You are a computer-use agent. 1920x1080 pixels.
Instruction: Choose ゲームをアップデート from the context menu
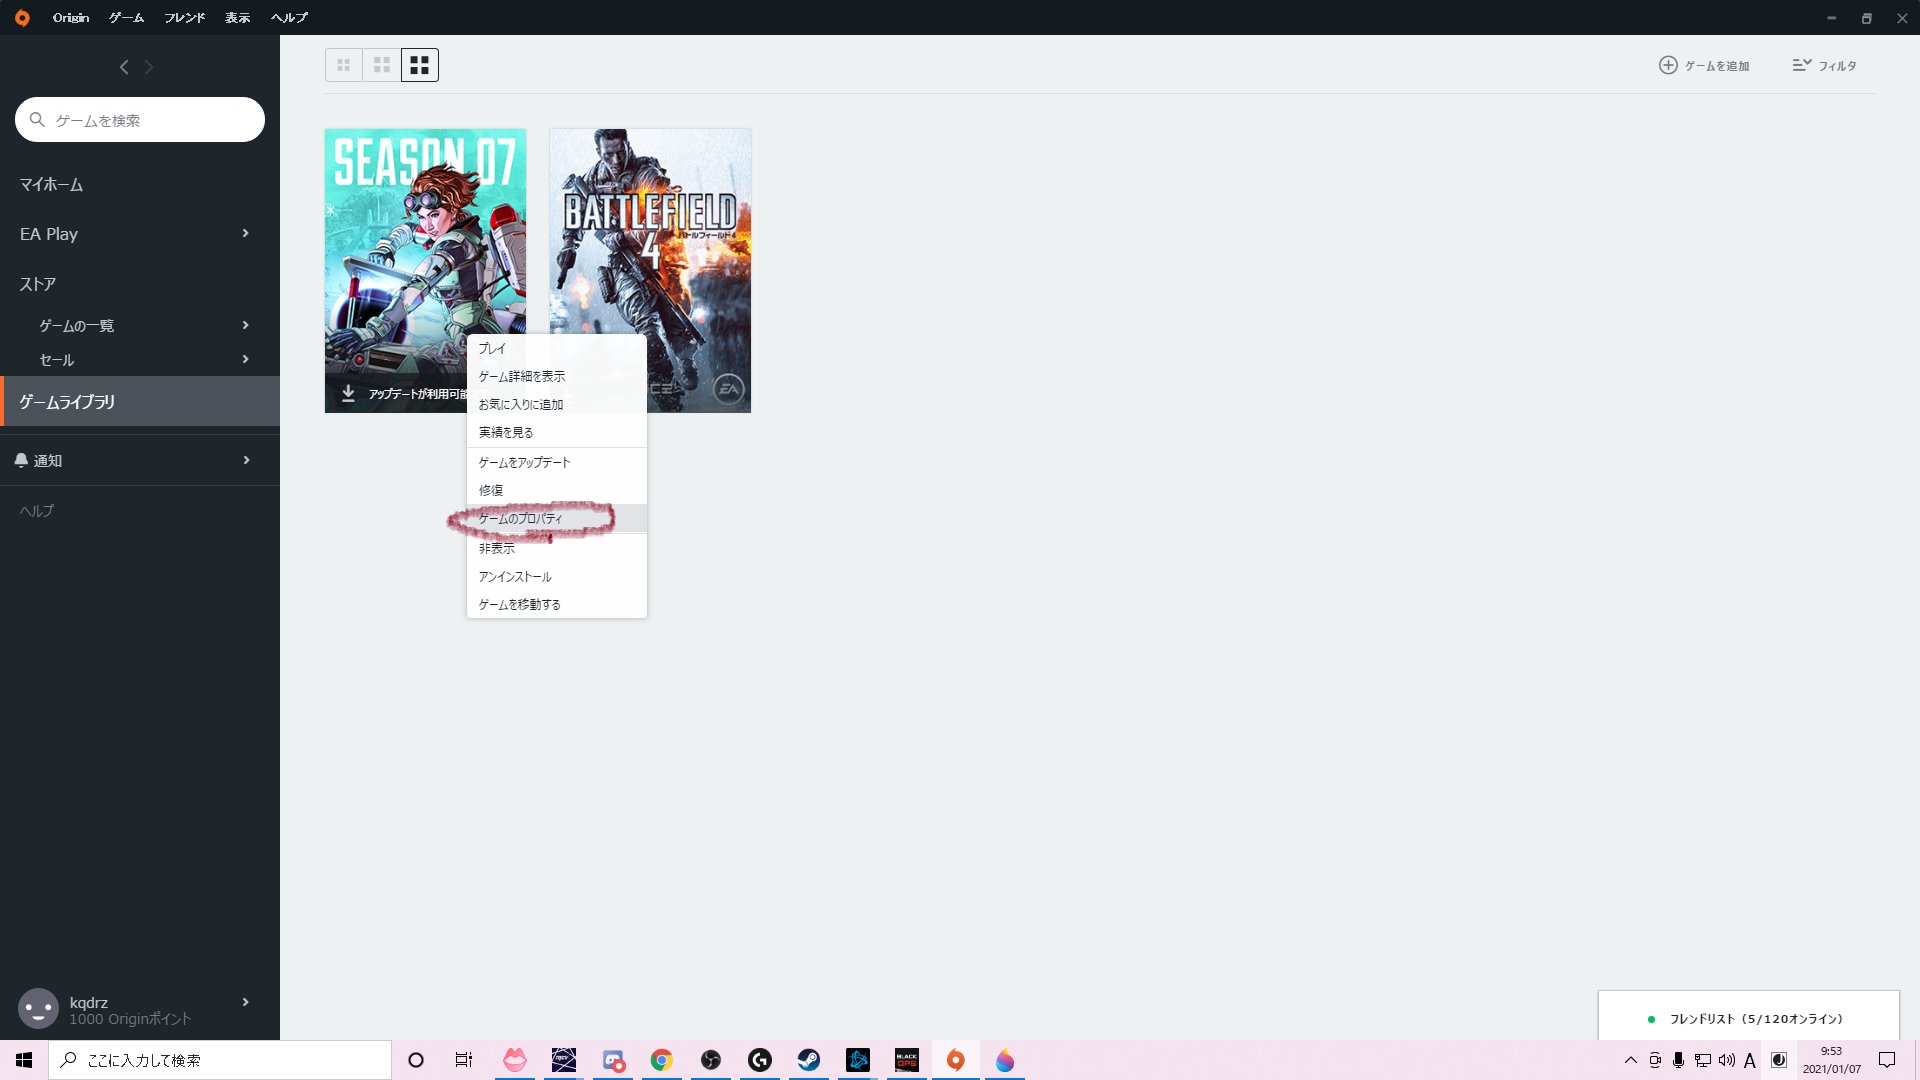[x=557, y=462]
